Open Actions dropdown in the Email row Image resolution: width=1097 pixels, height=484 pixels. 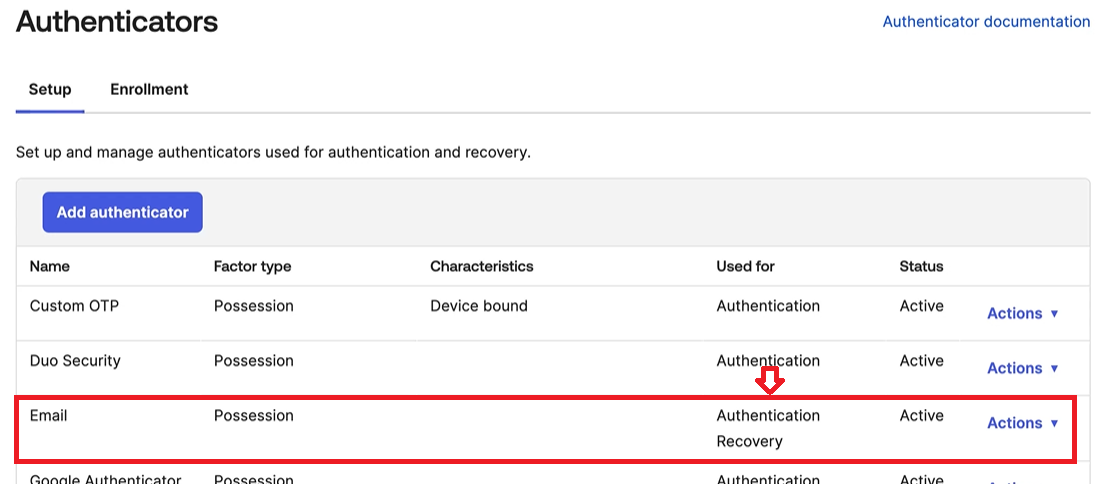click(1022, 423)
